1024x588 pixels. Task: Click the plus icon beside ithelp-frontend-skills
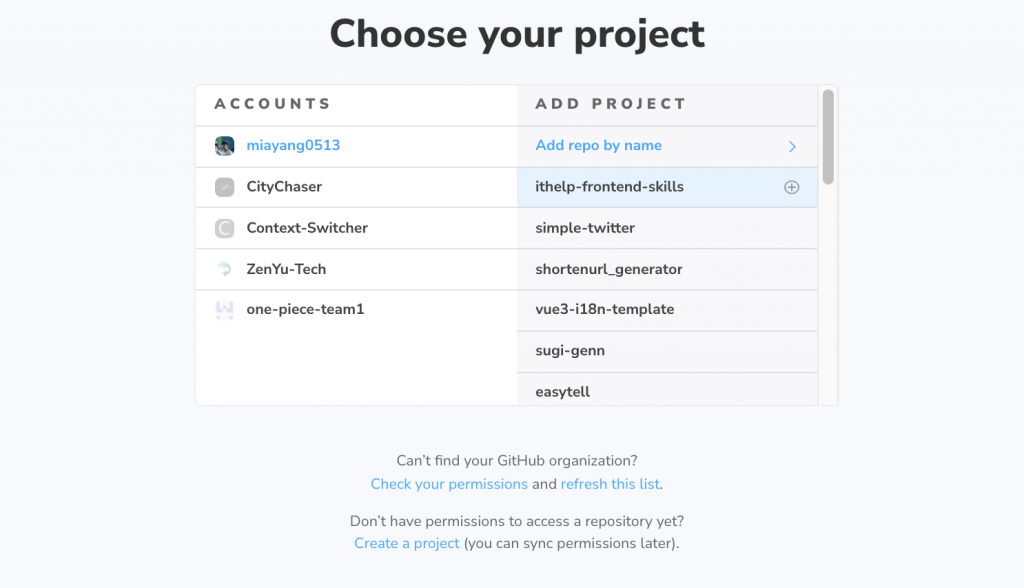[791, 187]
